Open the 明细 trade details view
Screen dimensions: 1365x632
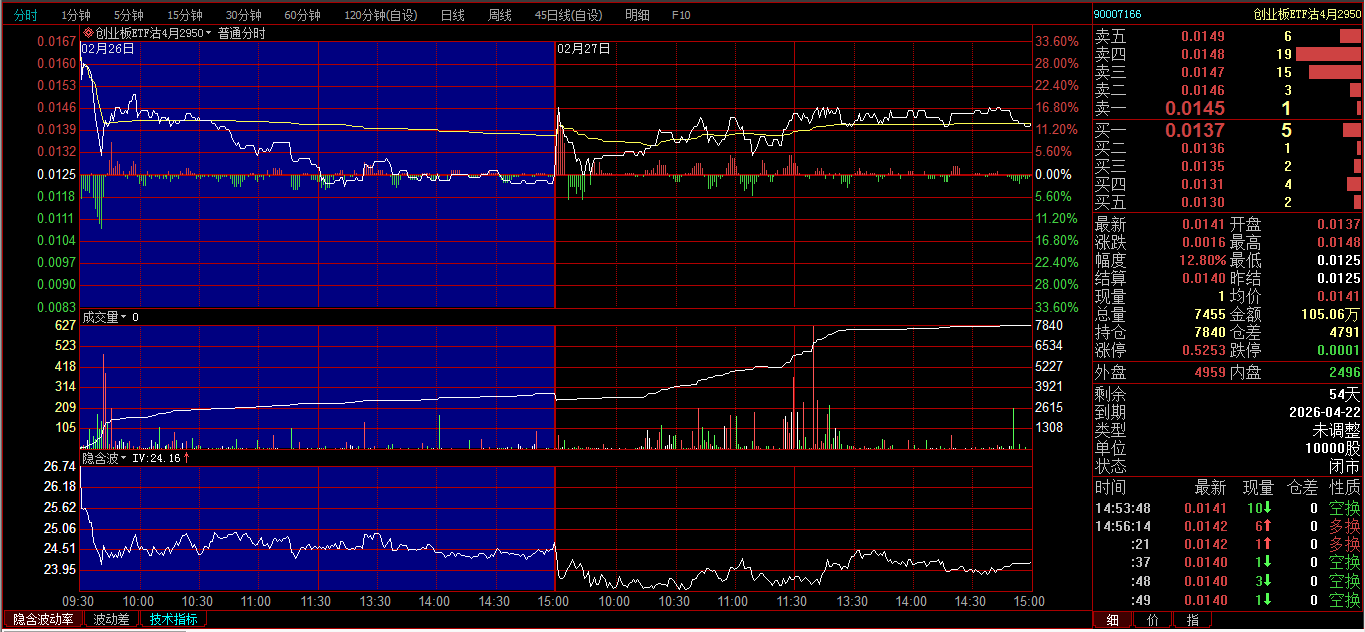pos(636,15)
